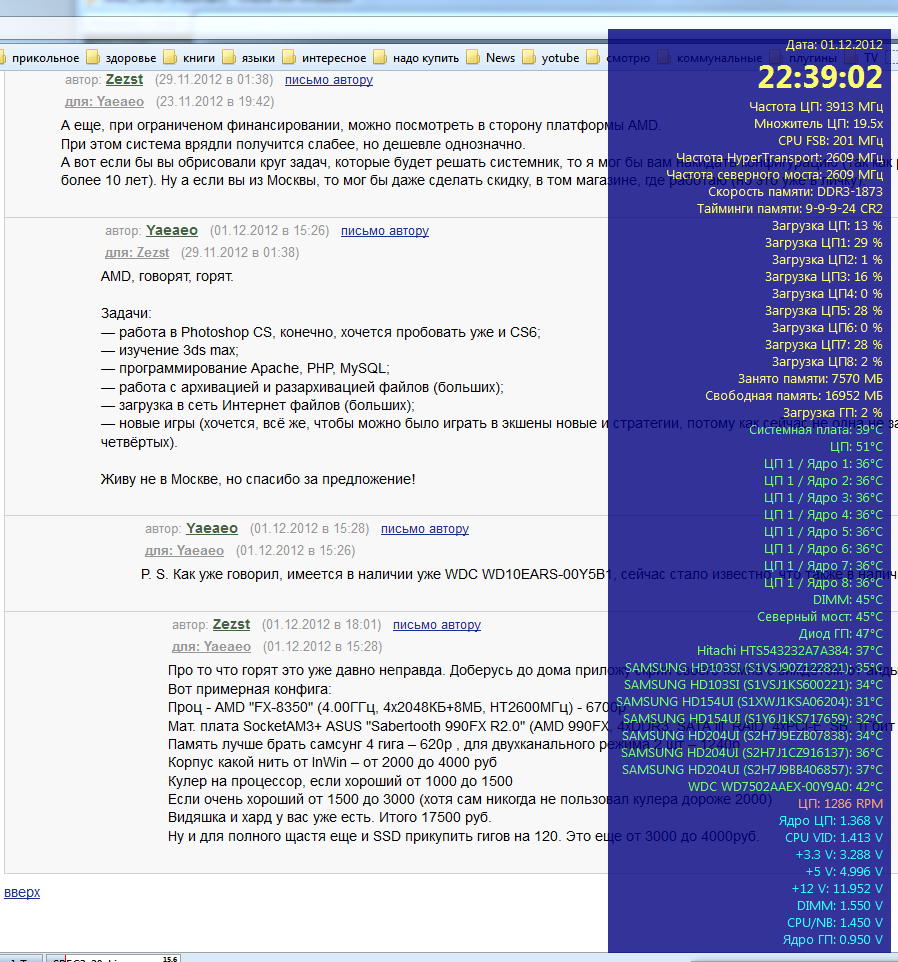Open the здоровье bookmark folder
This screenshot has width=898, height=962.
(x=122, y=58)
